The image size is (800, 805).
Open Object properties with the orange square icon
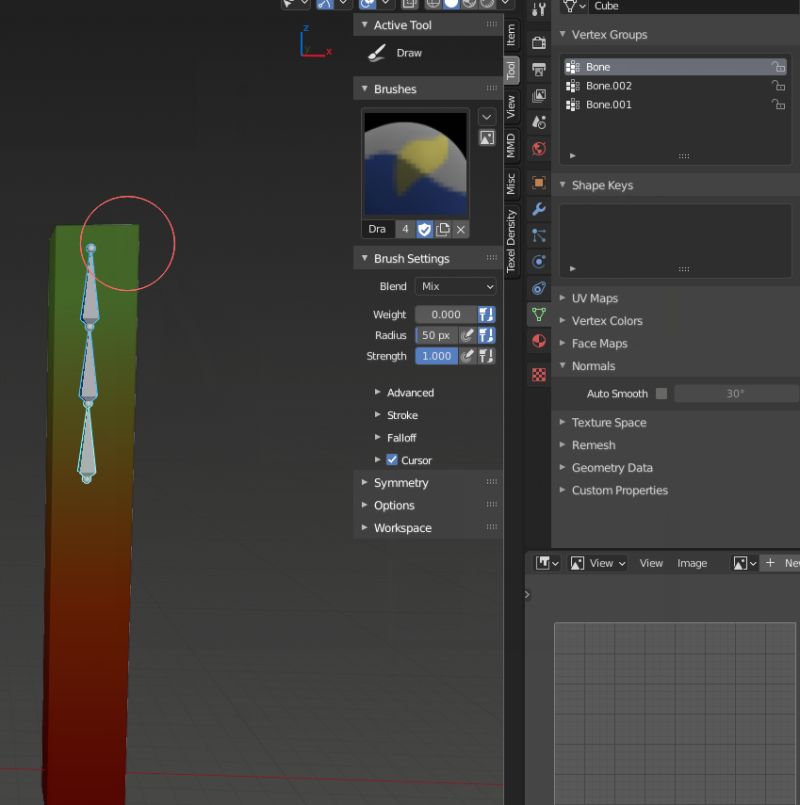(x=538, y=181)
